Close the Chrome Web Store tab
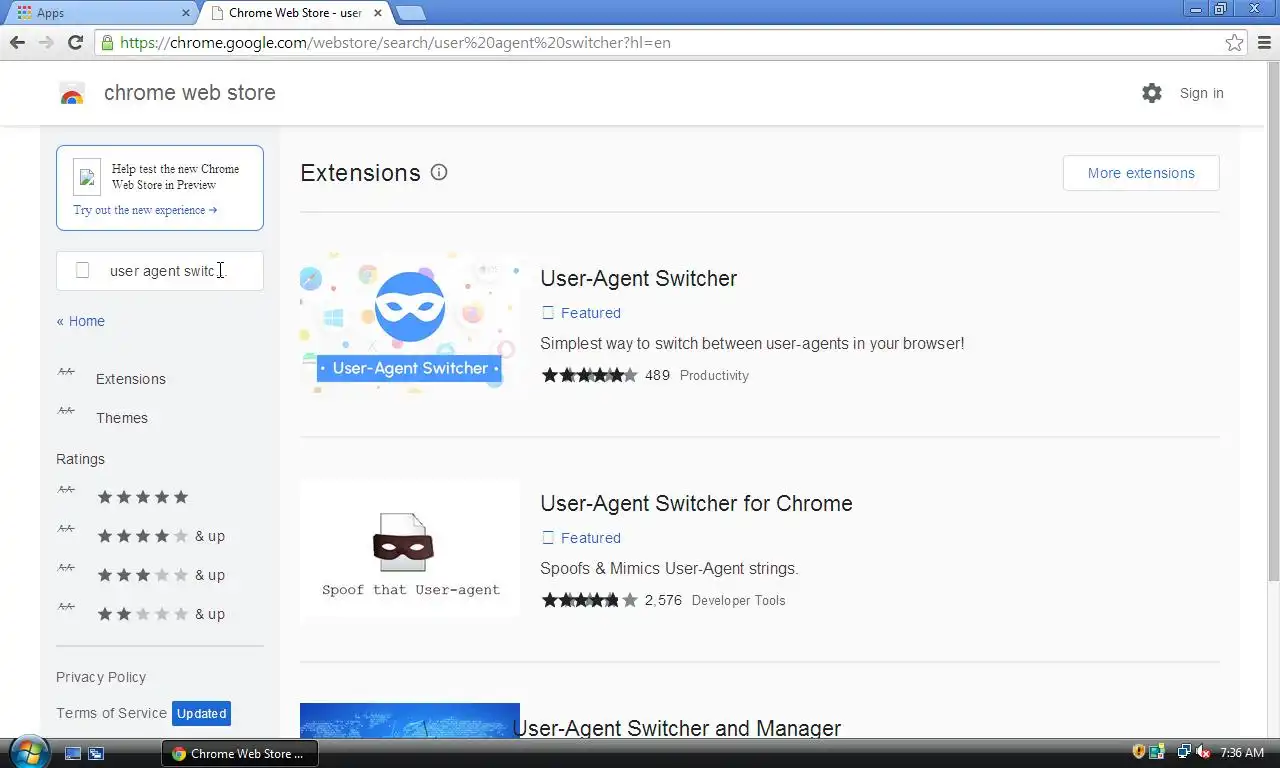The width and height of the screenshot is (1280, 768). pos(378,13)
